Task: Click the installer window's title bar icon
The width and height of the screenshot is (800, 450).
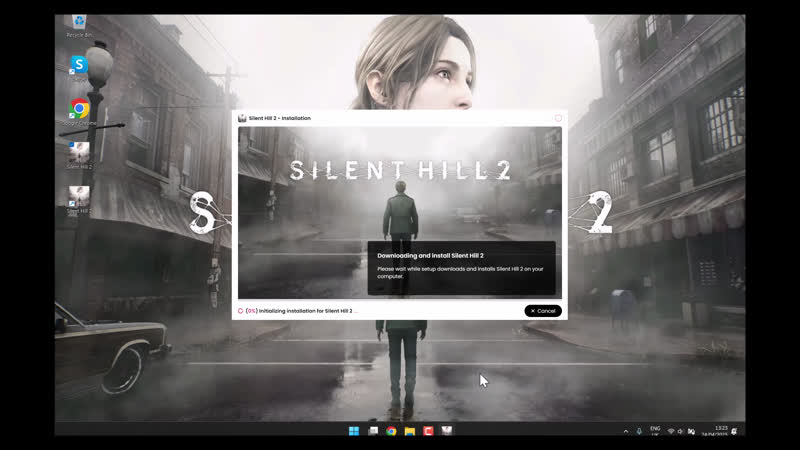Action: (242, 118)
